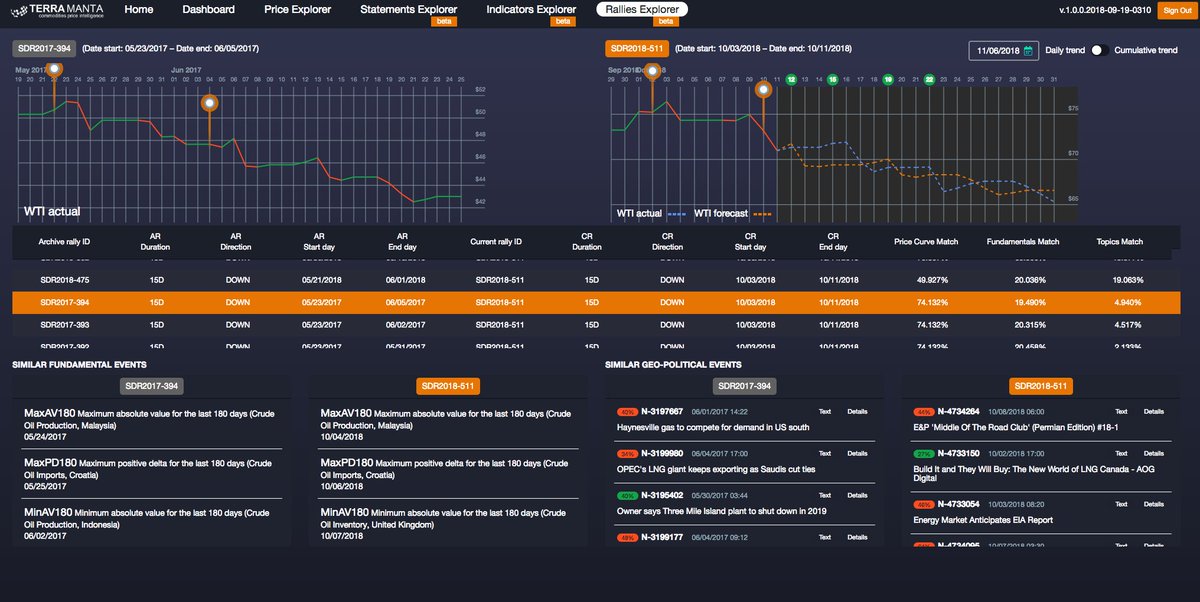Sort by Price Curve Match column
The image size is (1200, 602).
click(x=926, y=242)
